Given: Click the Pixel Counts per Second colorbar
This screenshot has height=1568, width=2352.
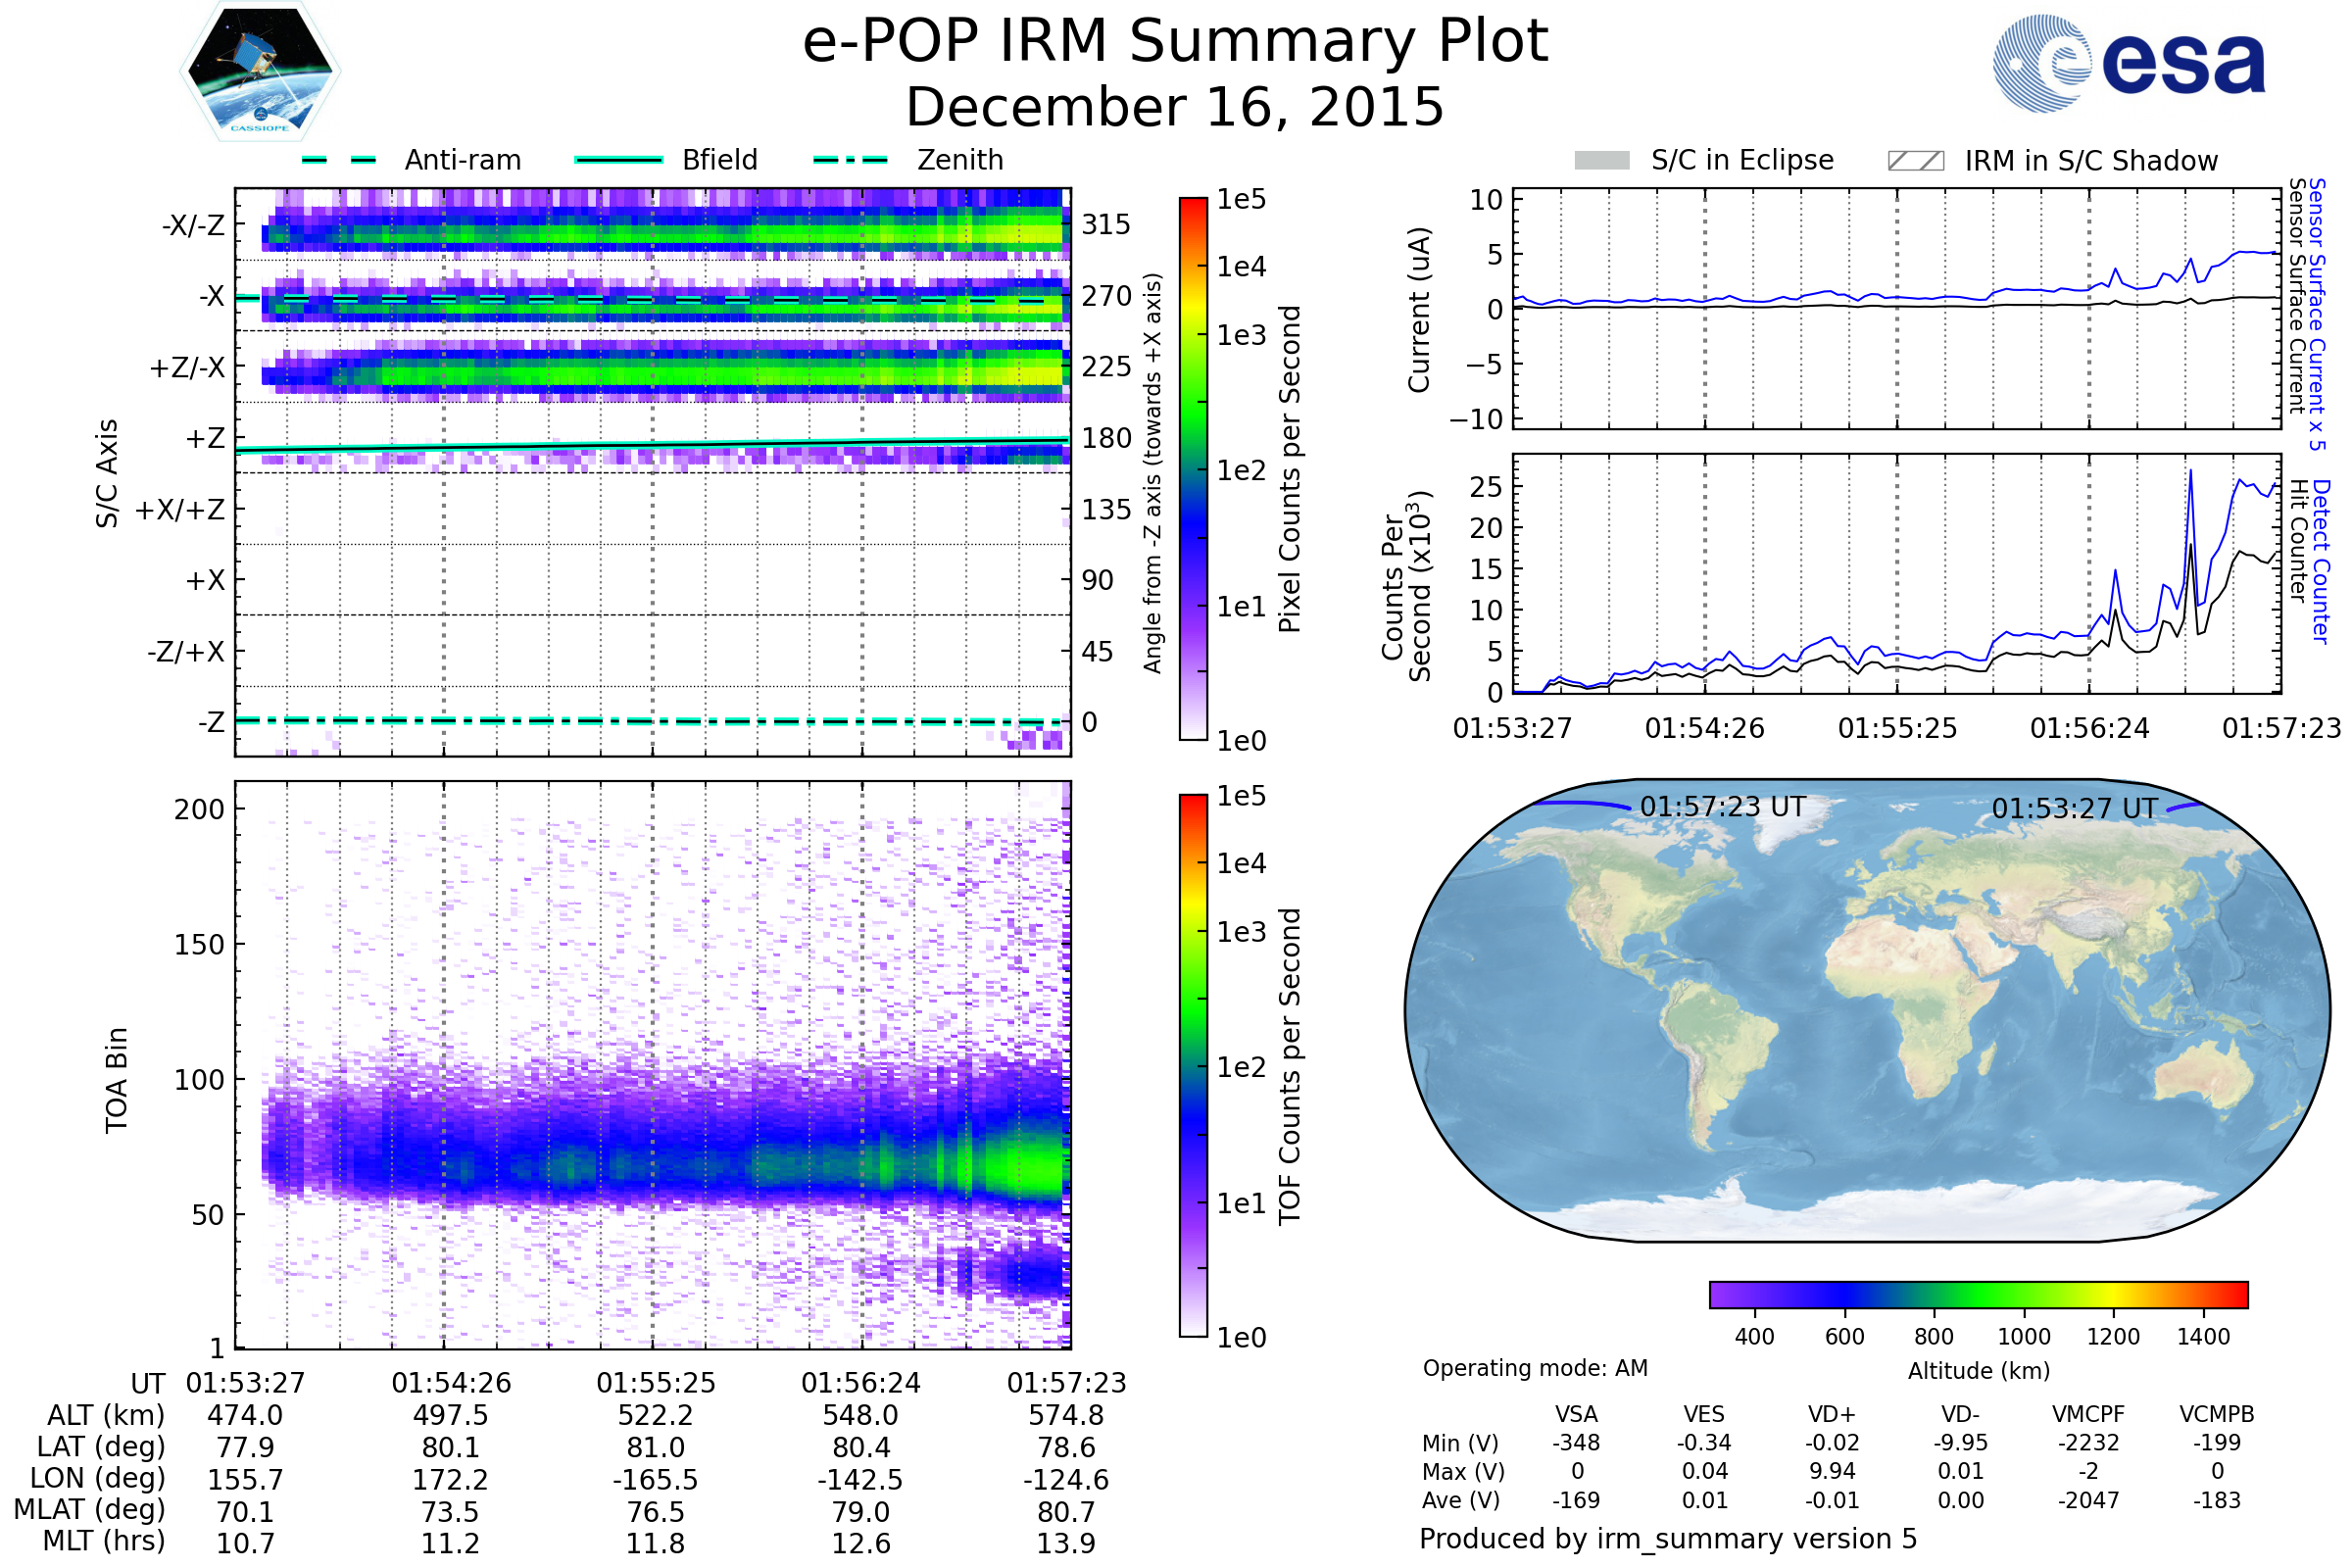Looking at the screenshot, I should (x=1193, y=468).
